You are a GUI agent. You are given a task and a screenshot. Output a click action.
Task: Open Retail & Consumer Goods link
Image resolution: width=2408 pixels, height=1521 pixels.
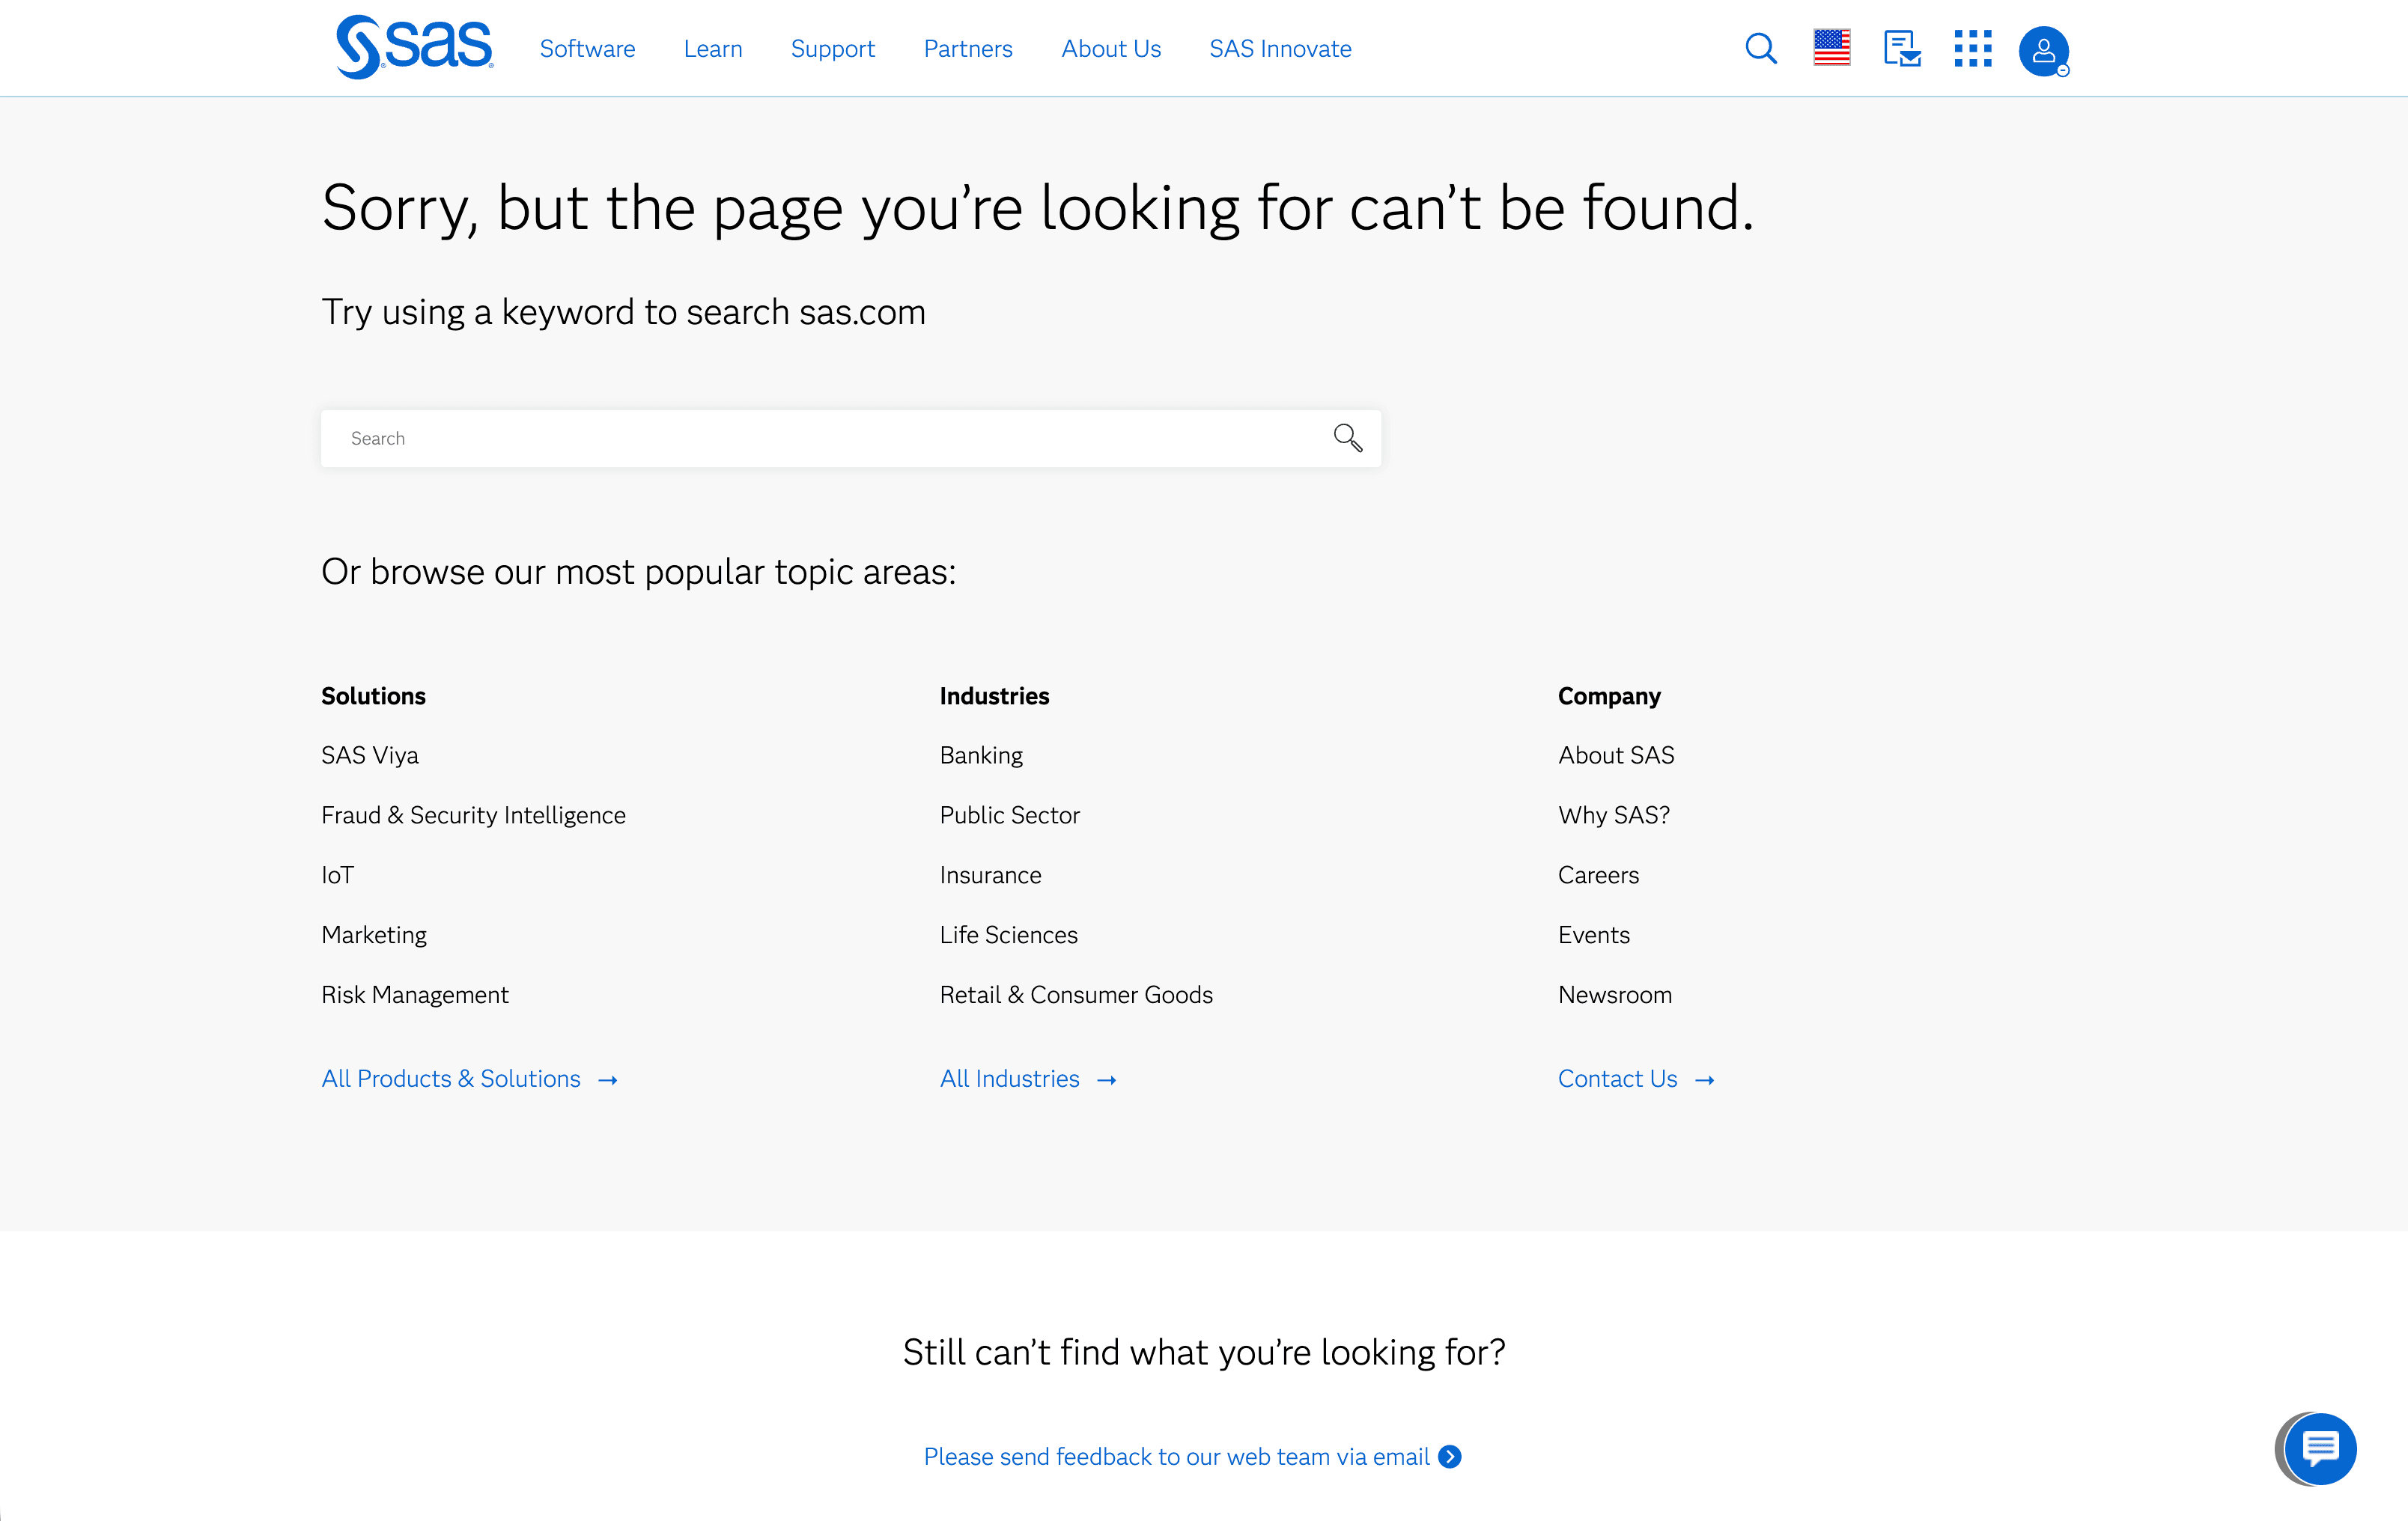pos(1076,995)
